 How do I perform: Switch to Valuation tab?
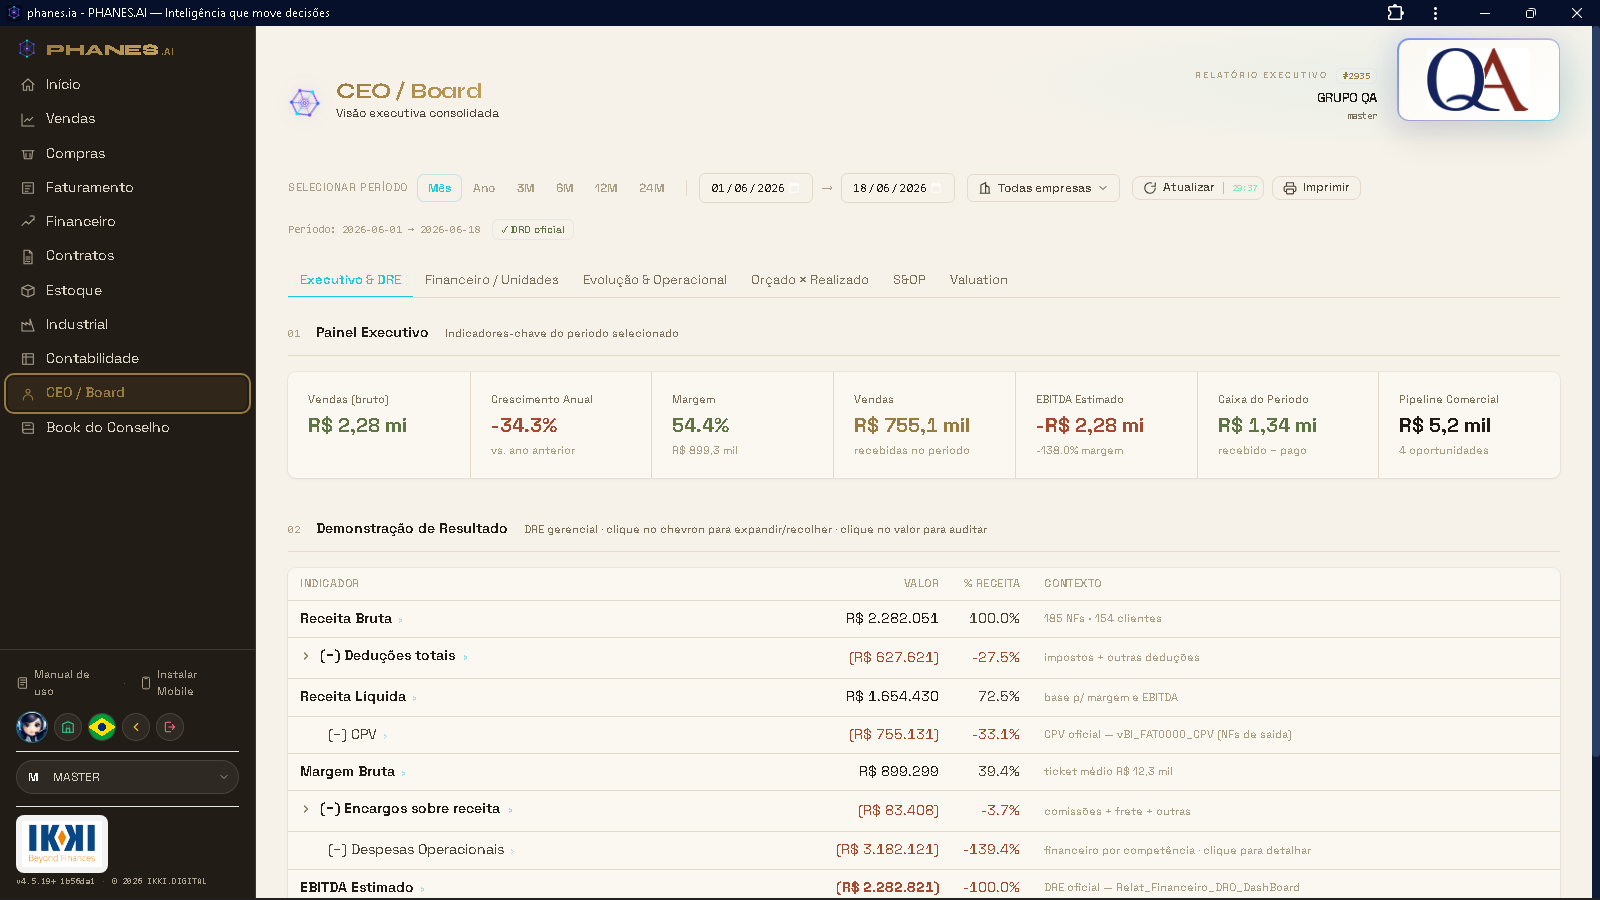[x=979, y=280]
